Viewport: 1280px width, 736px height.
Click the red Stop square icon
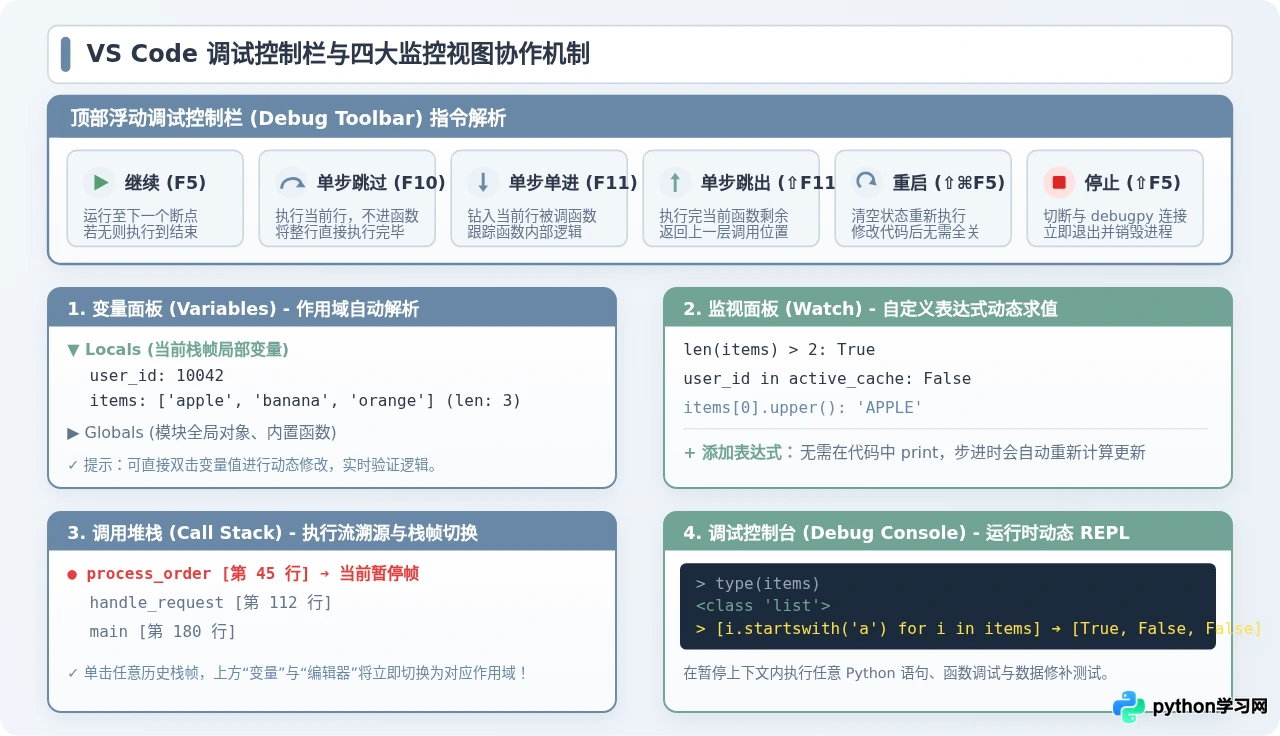click(x=1059, y=183)
